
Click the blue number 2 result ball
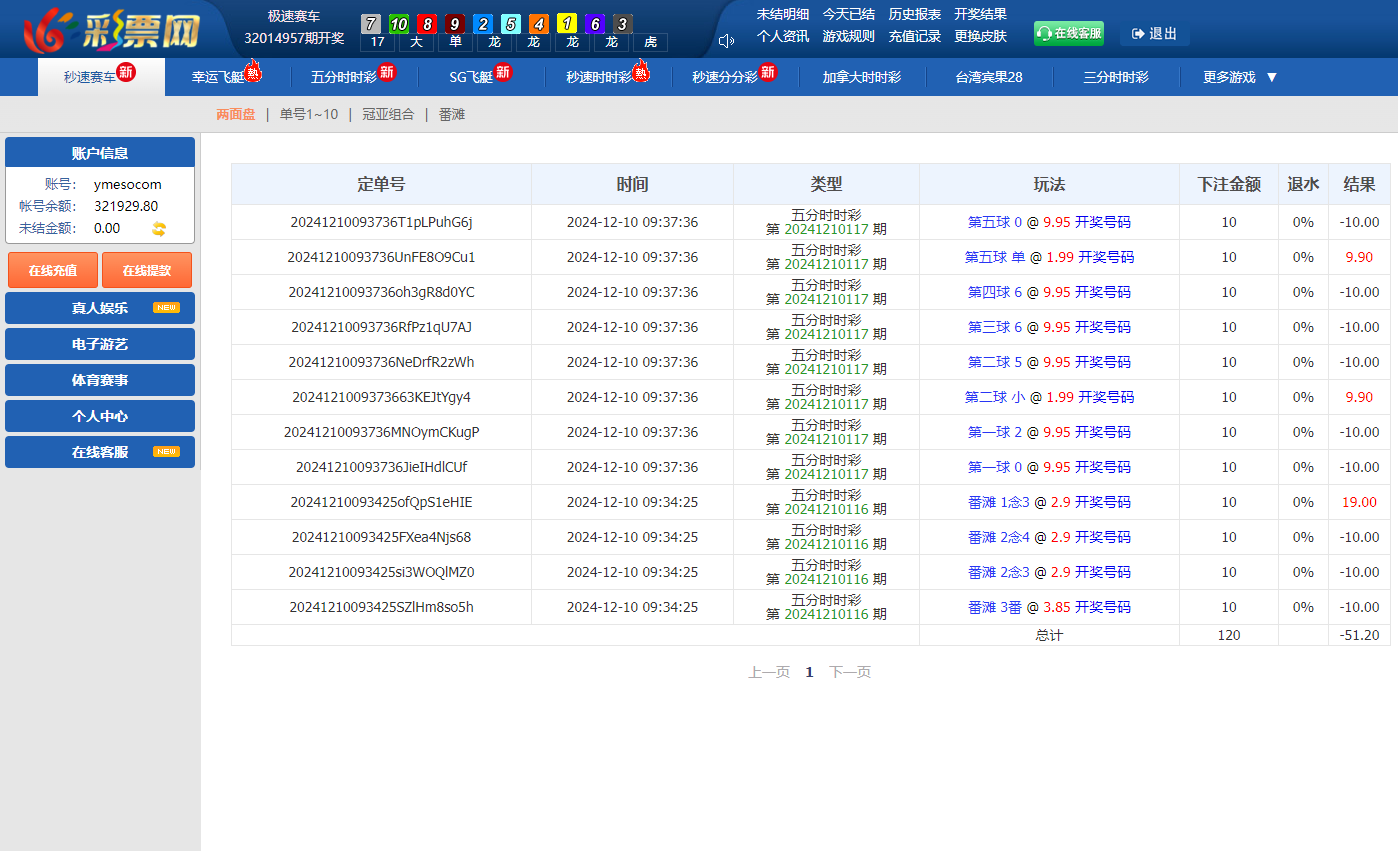coord(483,24)
